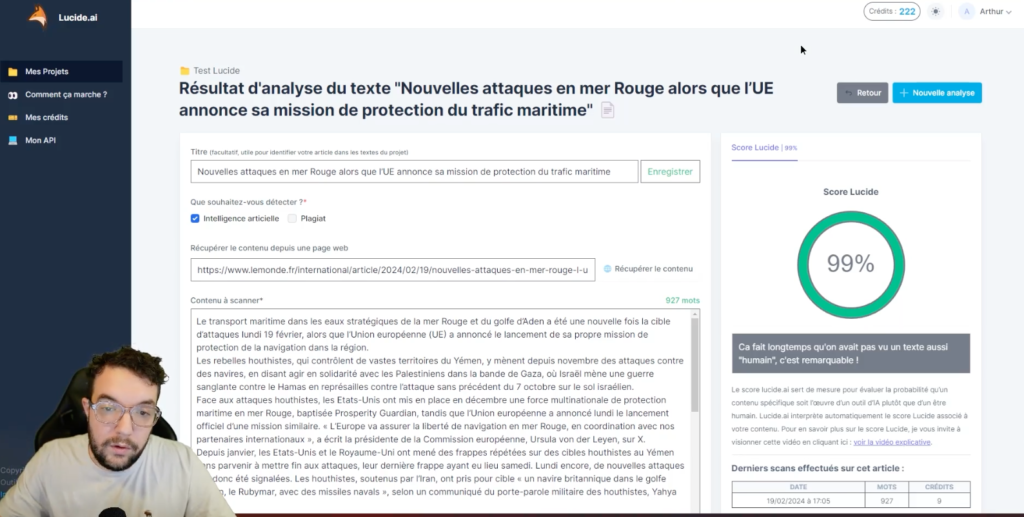Click the CRÉDITS column header
1024x517 pixels.
click(x=939, y=487)
